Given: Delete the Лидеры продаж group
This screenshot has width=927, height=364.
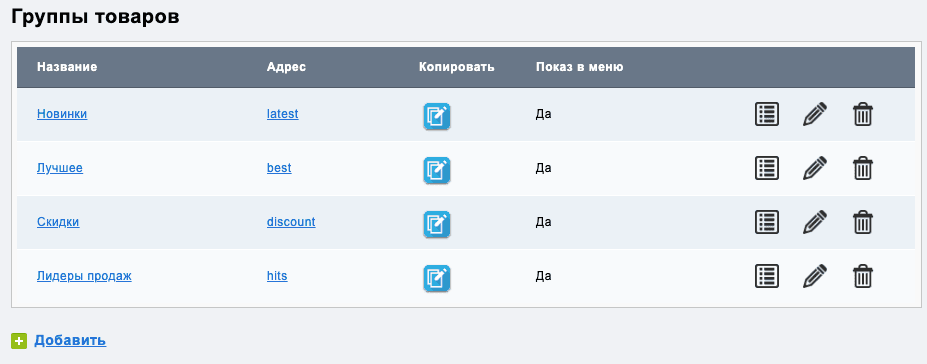Looking at the screenshot, I should (863, 276).
